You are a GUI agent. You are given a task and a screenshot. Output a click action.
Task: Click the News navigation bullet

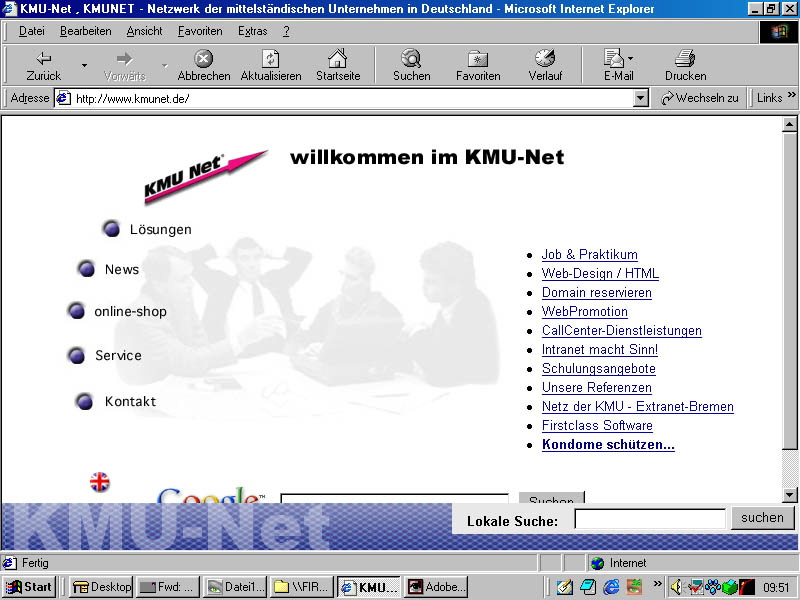pyautogui.click(x=86, y=268)
